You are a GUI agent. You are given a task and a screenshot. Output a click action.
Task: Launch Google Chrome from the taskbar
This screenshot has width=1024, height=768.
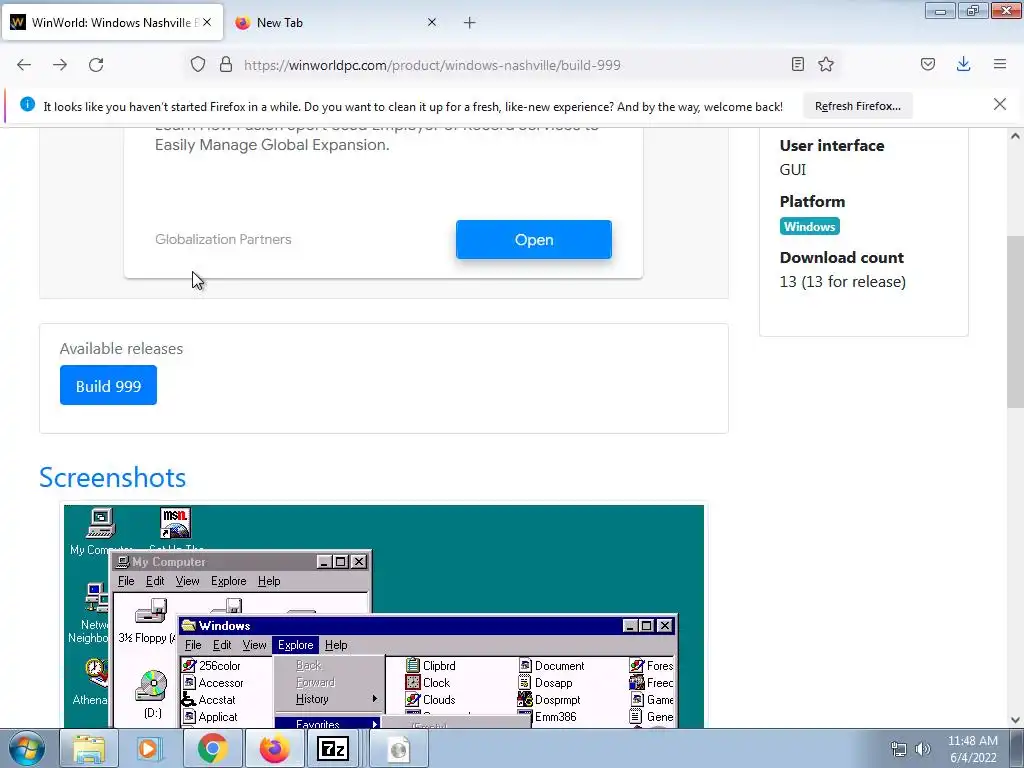click(212, 749)
